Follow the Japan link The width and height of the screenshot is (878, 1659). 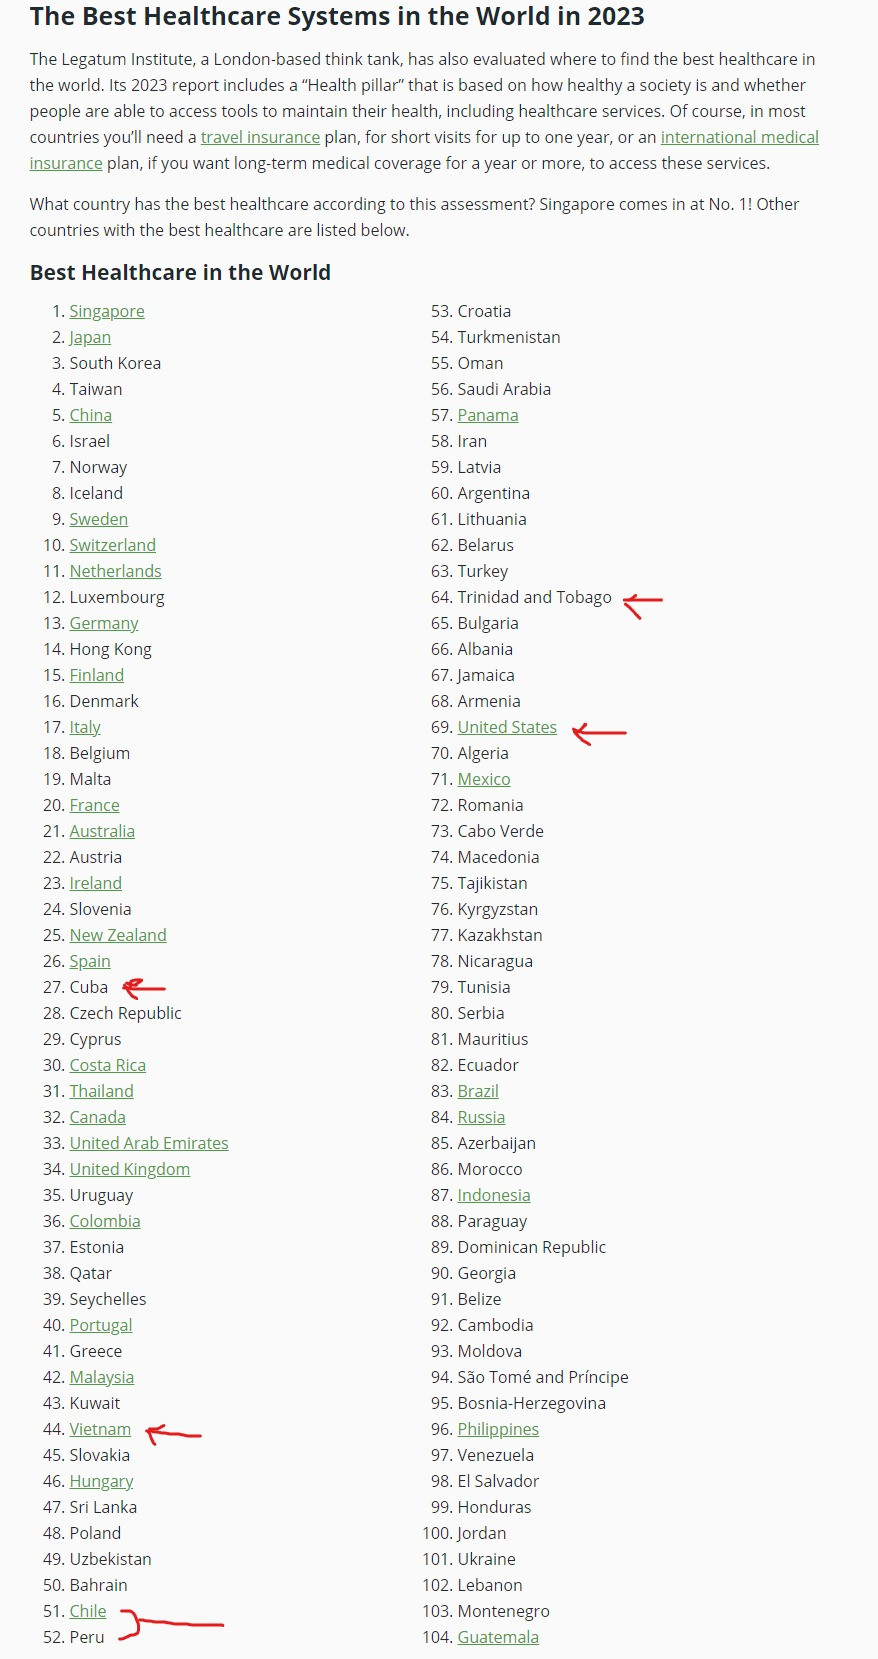pos(90,337)
